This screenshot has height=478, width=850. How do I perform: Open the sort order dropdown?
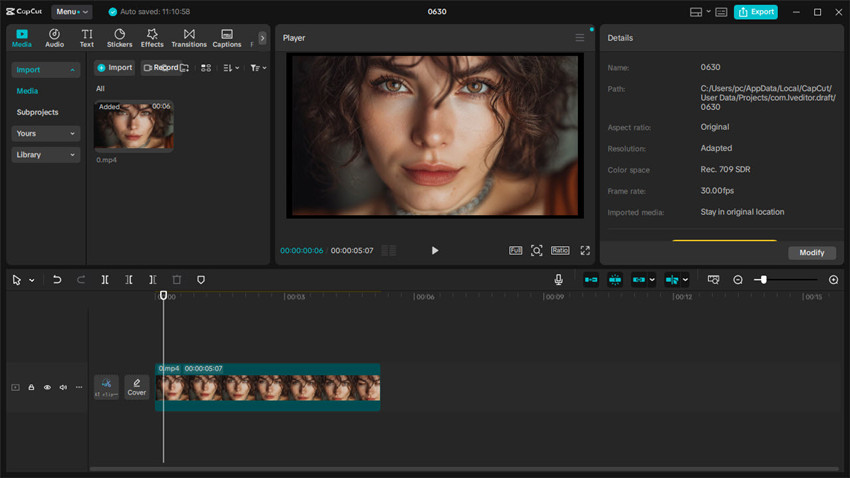[x=231, y=68]
